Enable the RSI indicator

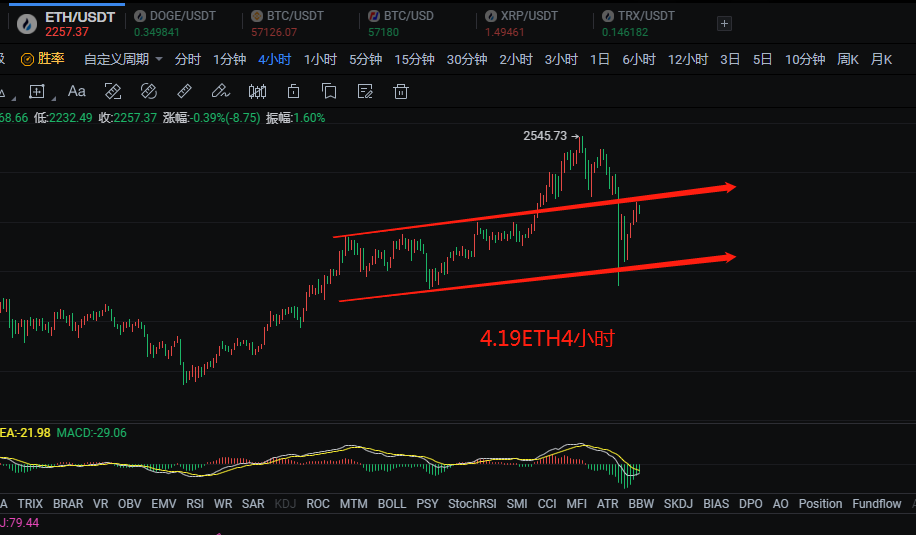[x=195, y=503]
